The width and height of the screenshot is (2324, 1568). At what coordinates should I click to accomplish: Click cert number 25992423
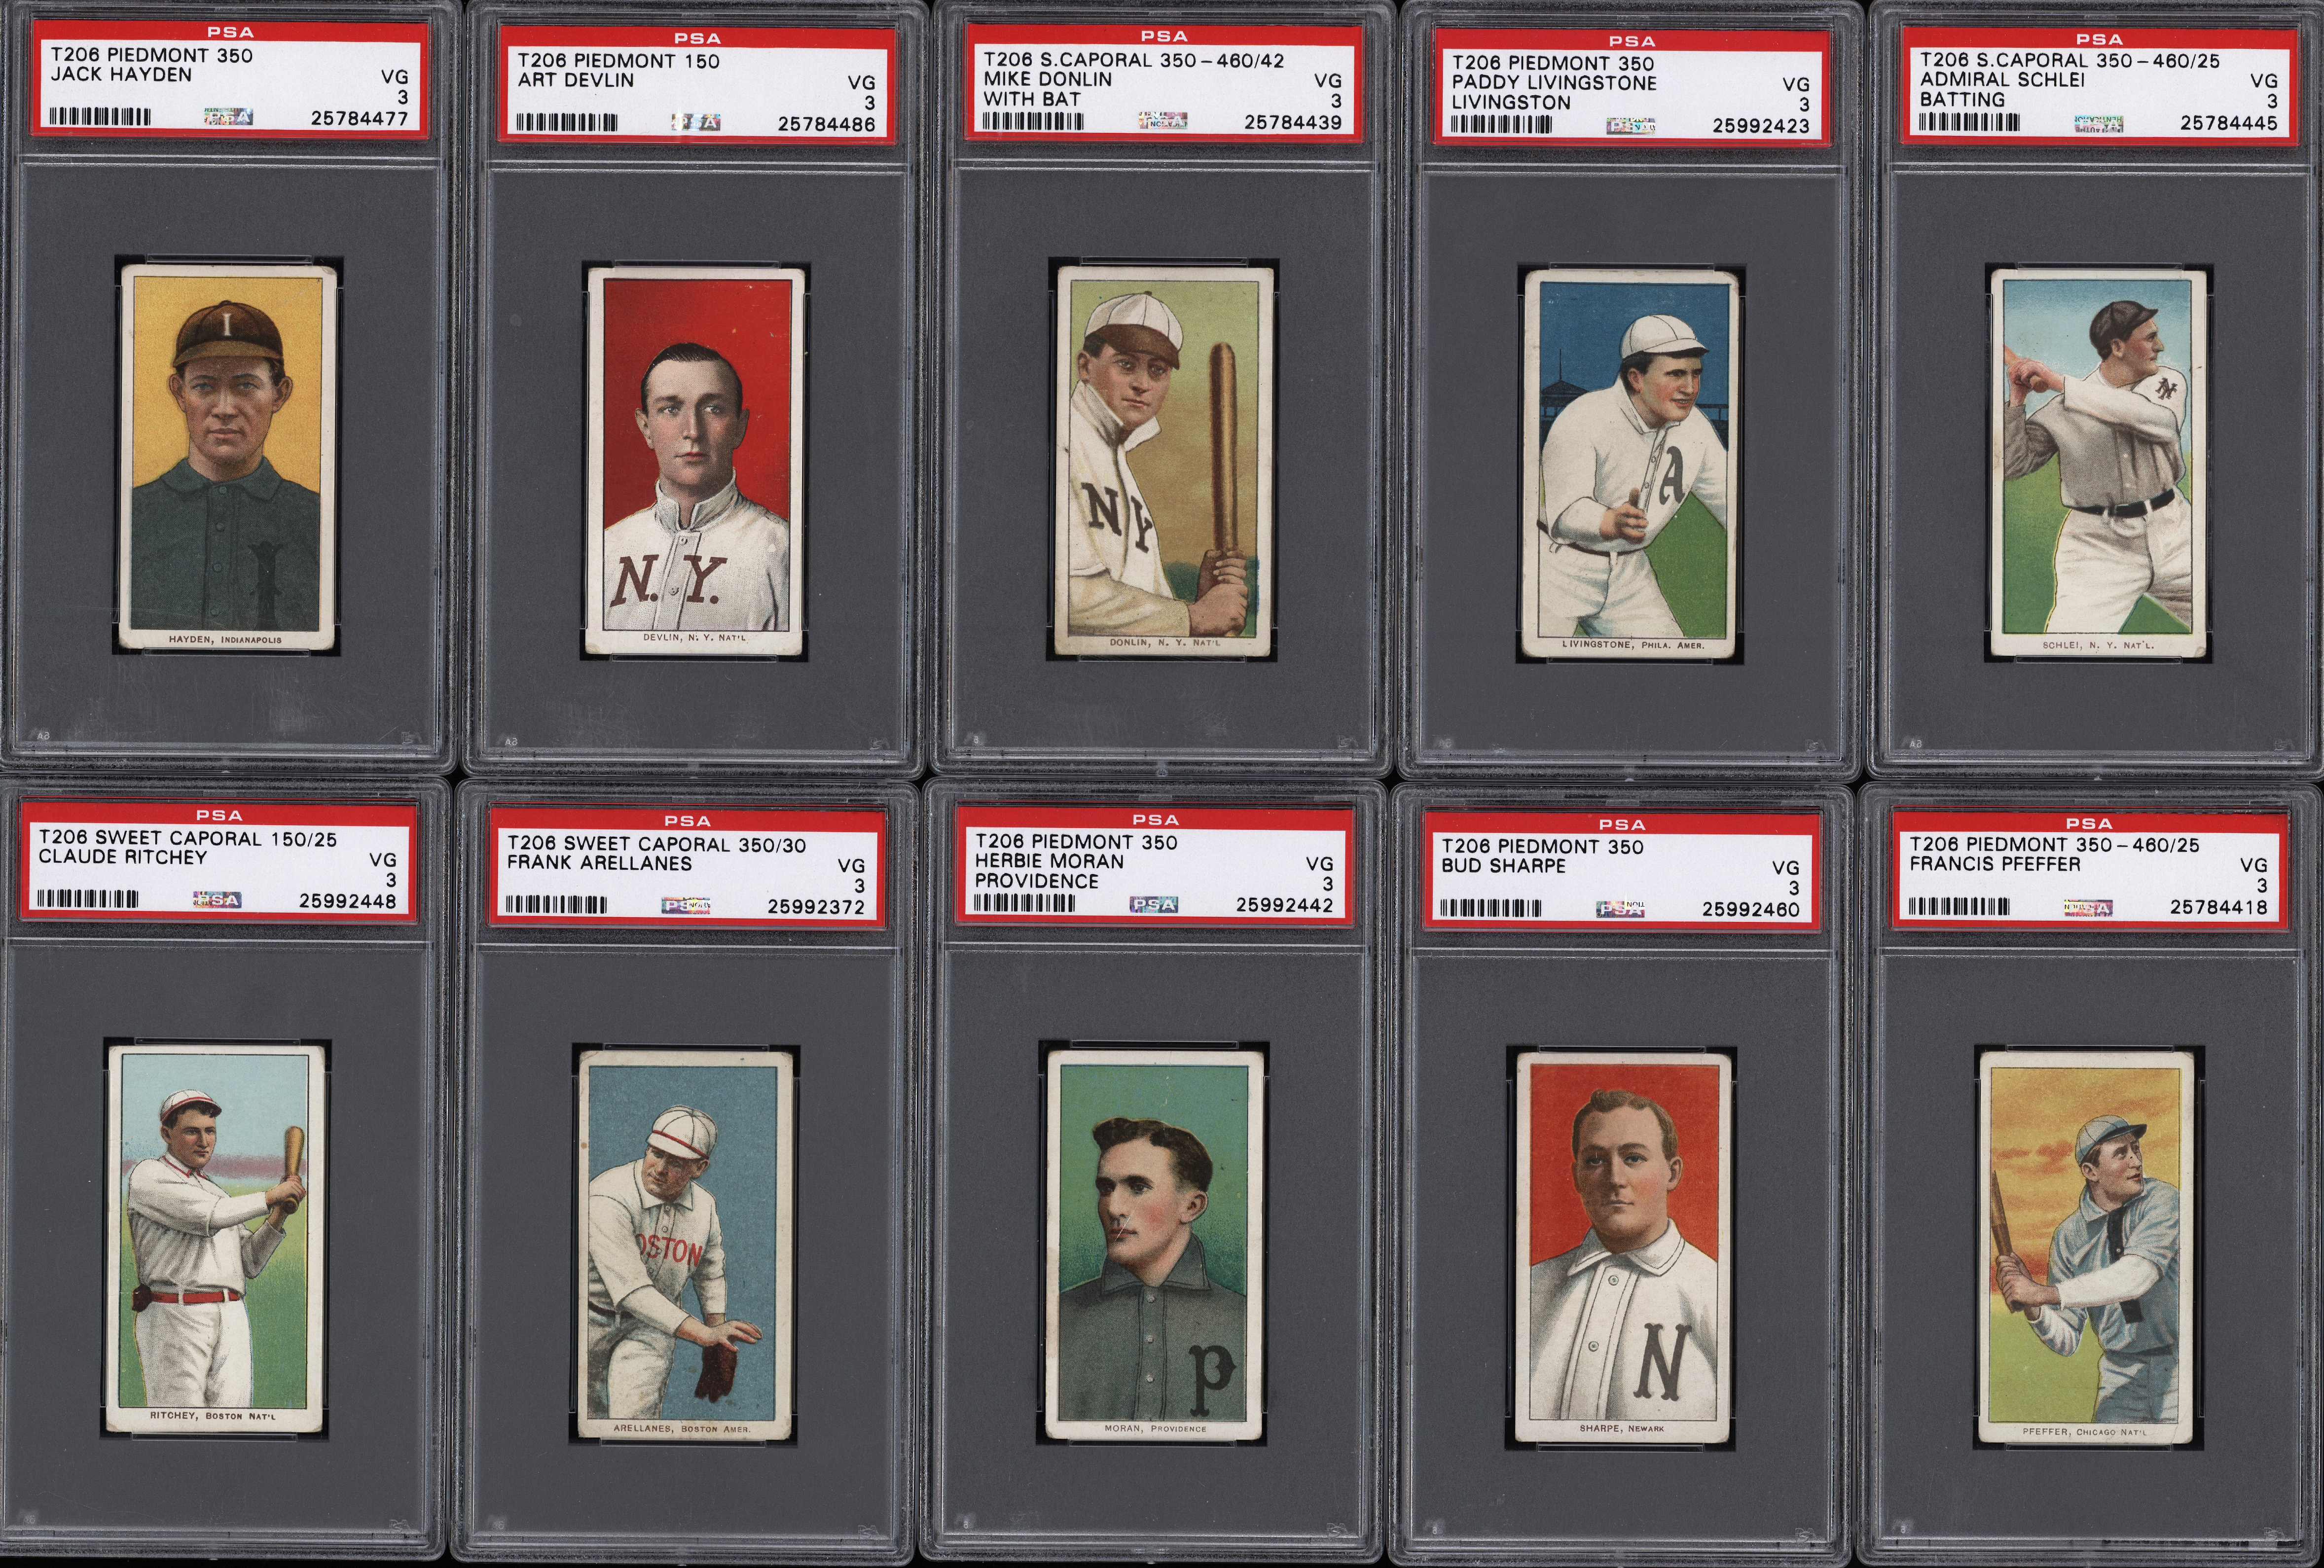pos(1761,126)
